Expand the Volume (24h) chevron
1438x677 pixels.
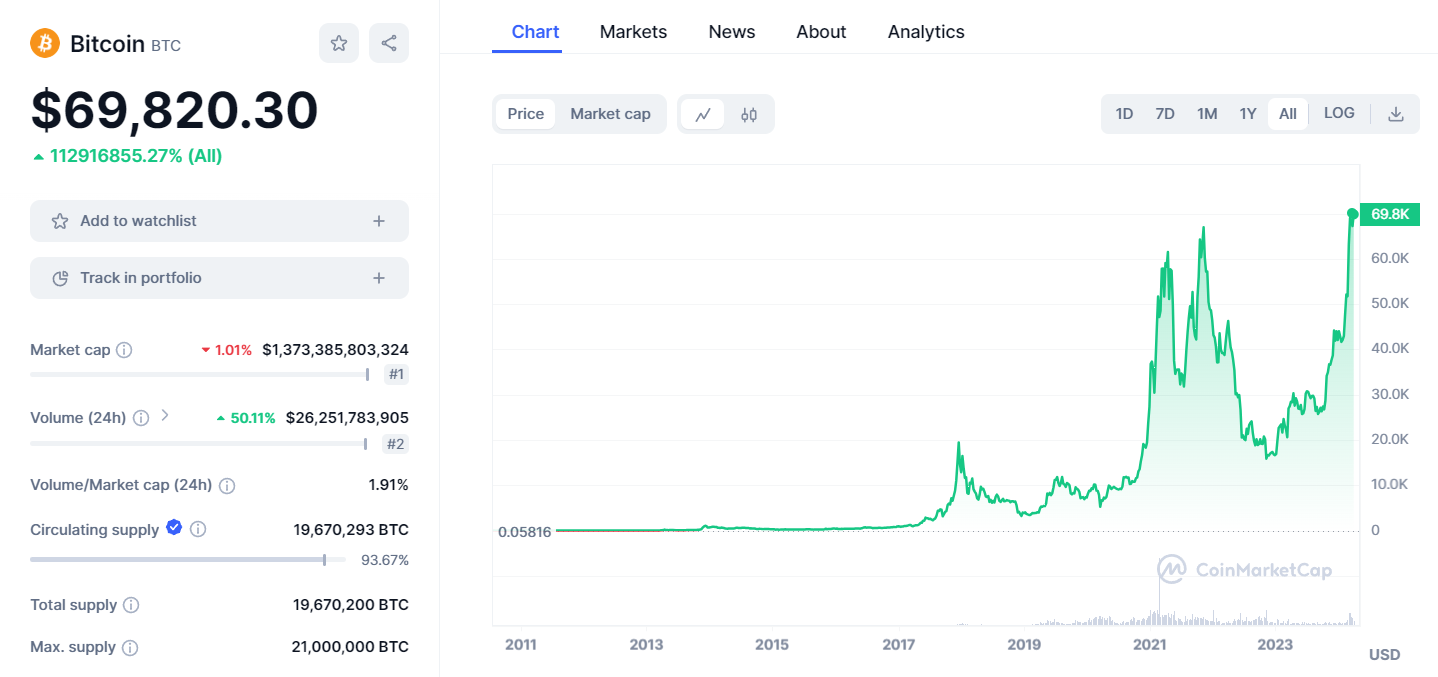click(165, 415)
